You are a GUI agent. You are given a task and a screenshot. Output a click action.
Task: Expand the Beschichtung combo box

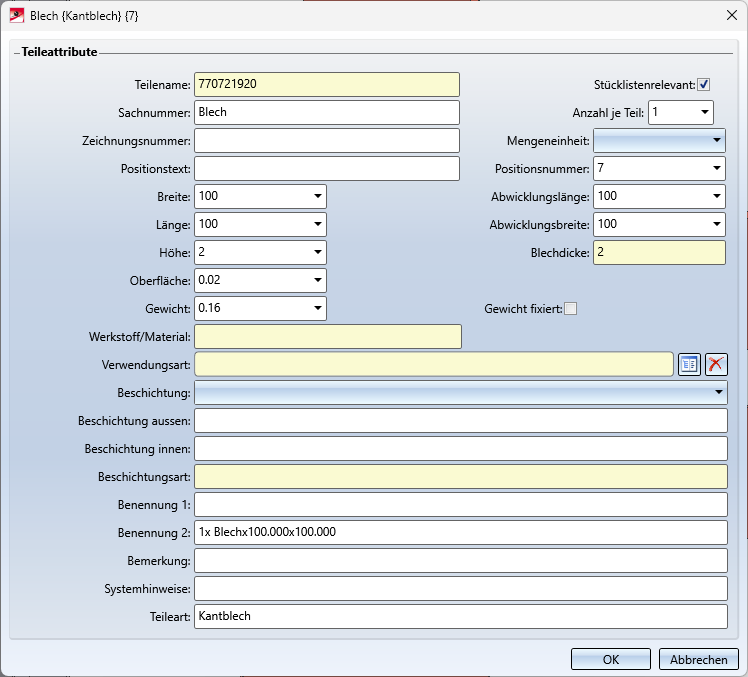(717, 393)
